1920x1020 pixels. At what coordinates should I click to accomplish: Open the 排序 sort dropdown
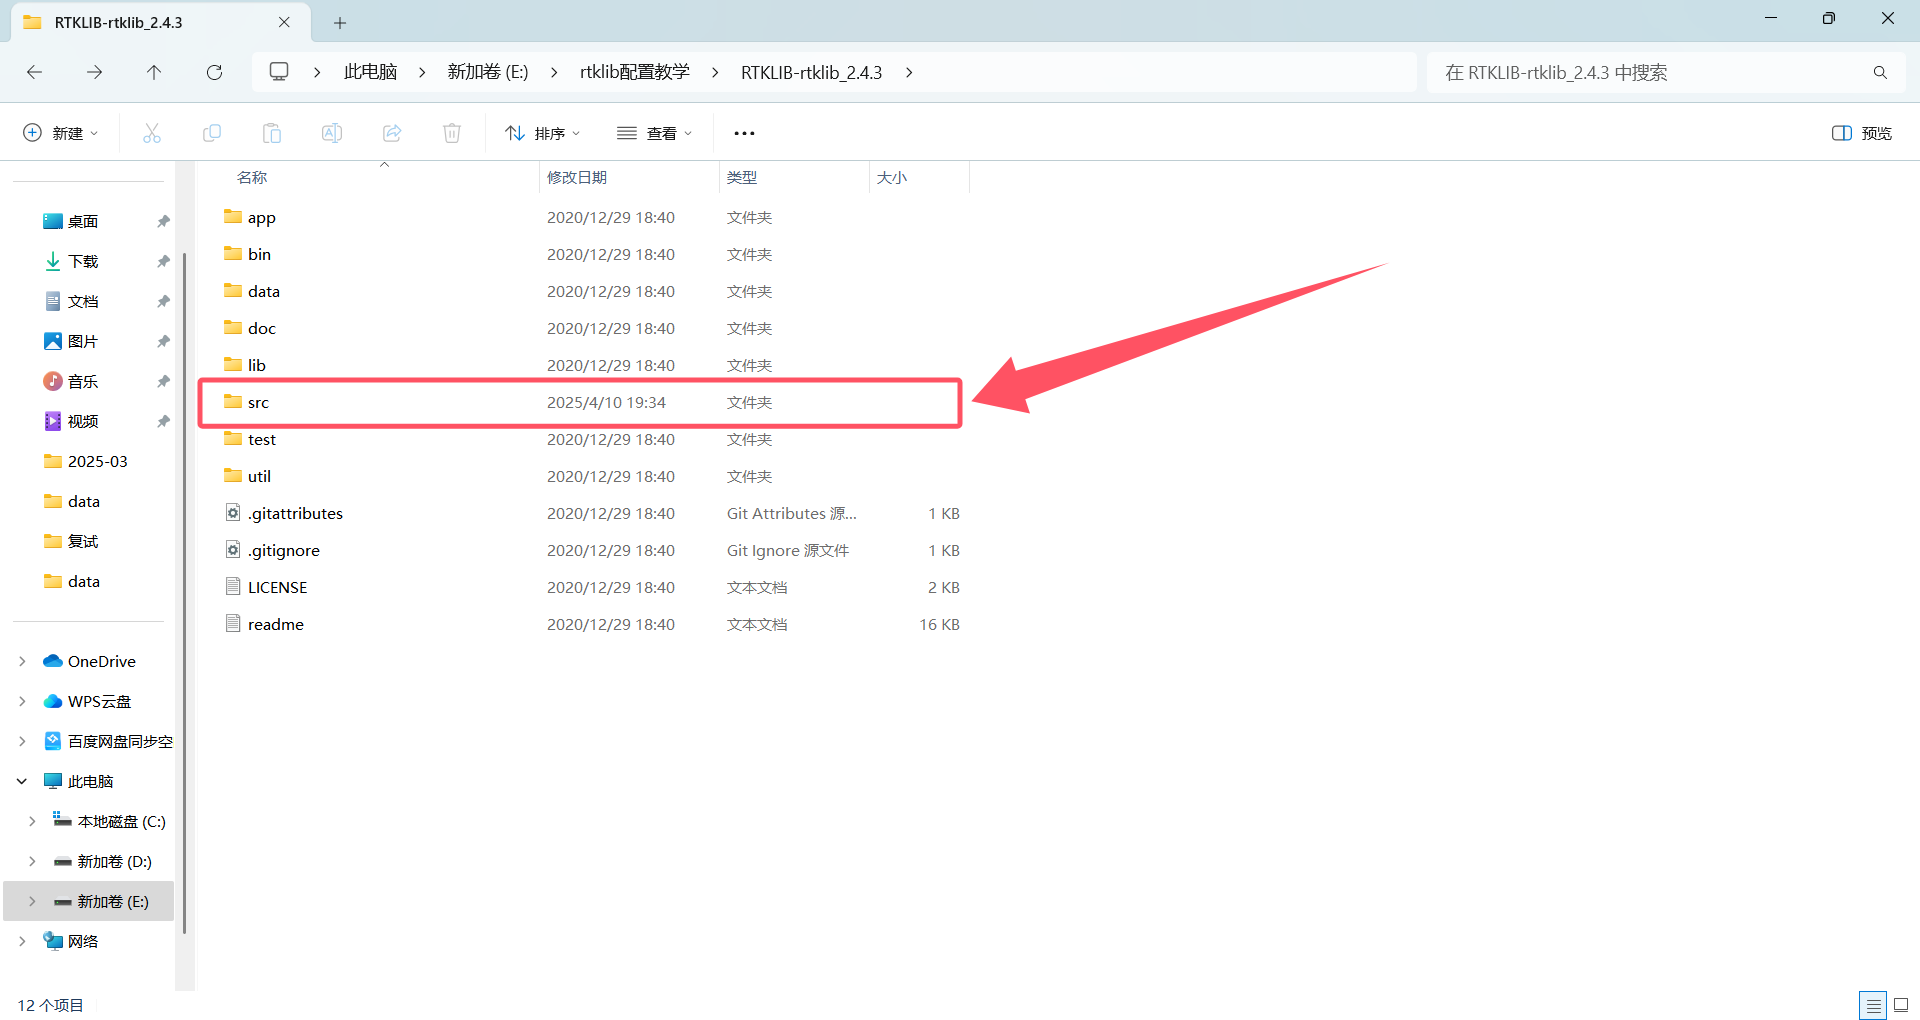(x=542, y=132)
